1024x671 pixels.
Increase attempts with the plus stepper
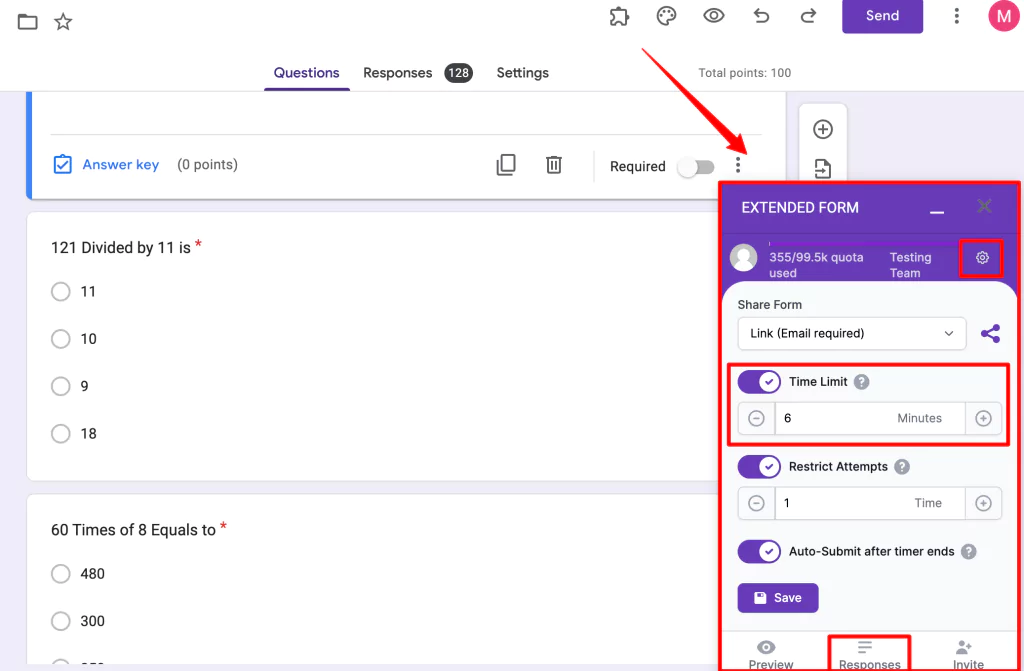(984, 503)
